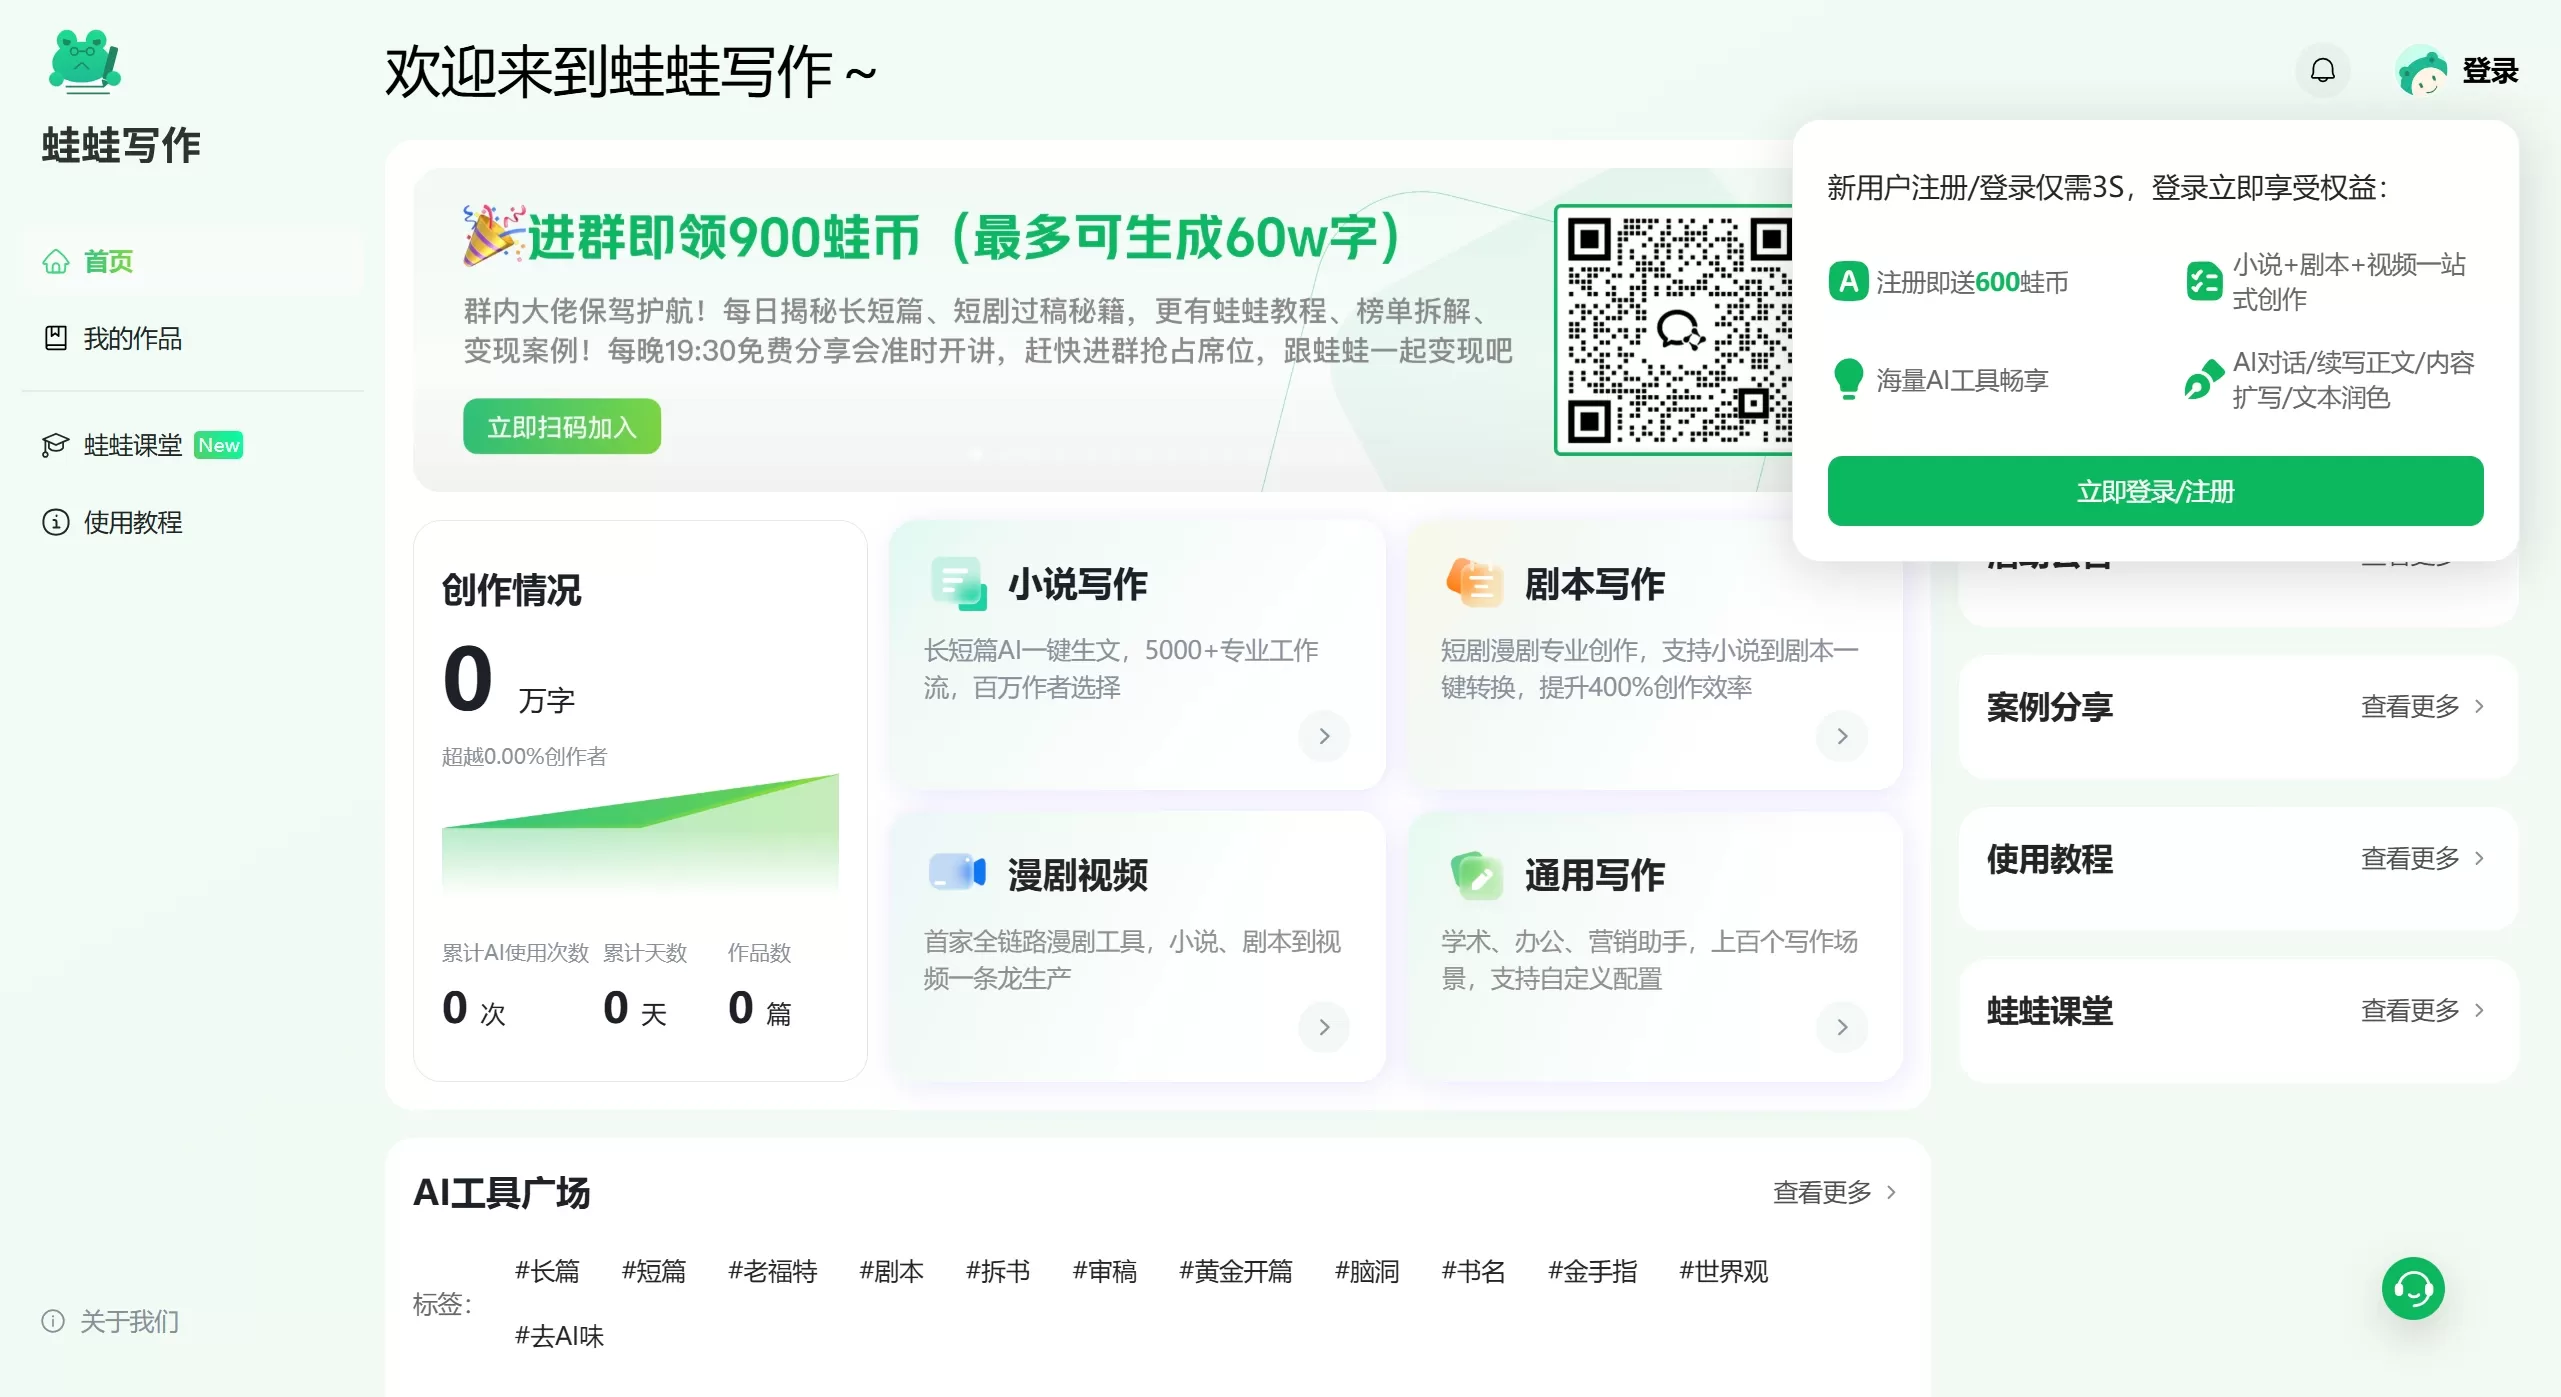The height and width of the screenshot is (1397, 2561).
Task: Click the 小说写作 document icon
Action: (958, 584)
